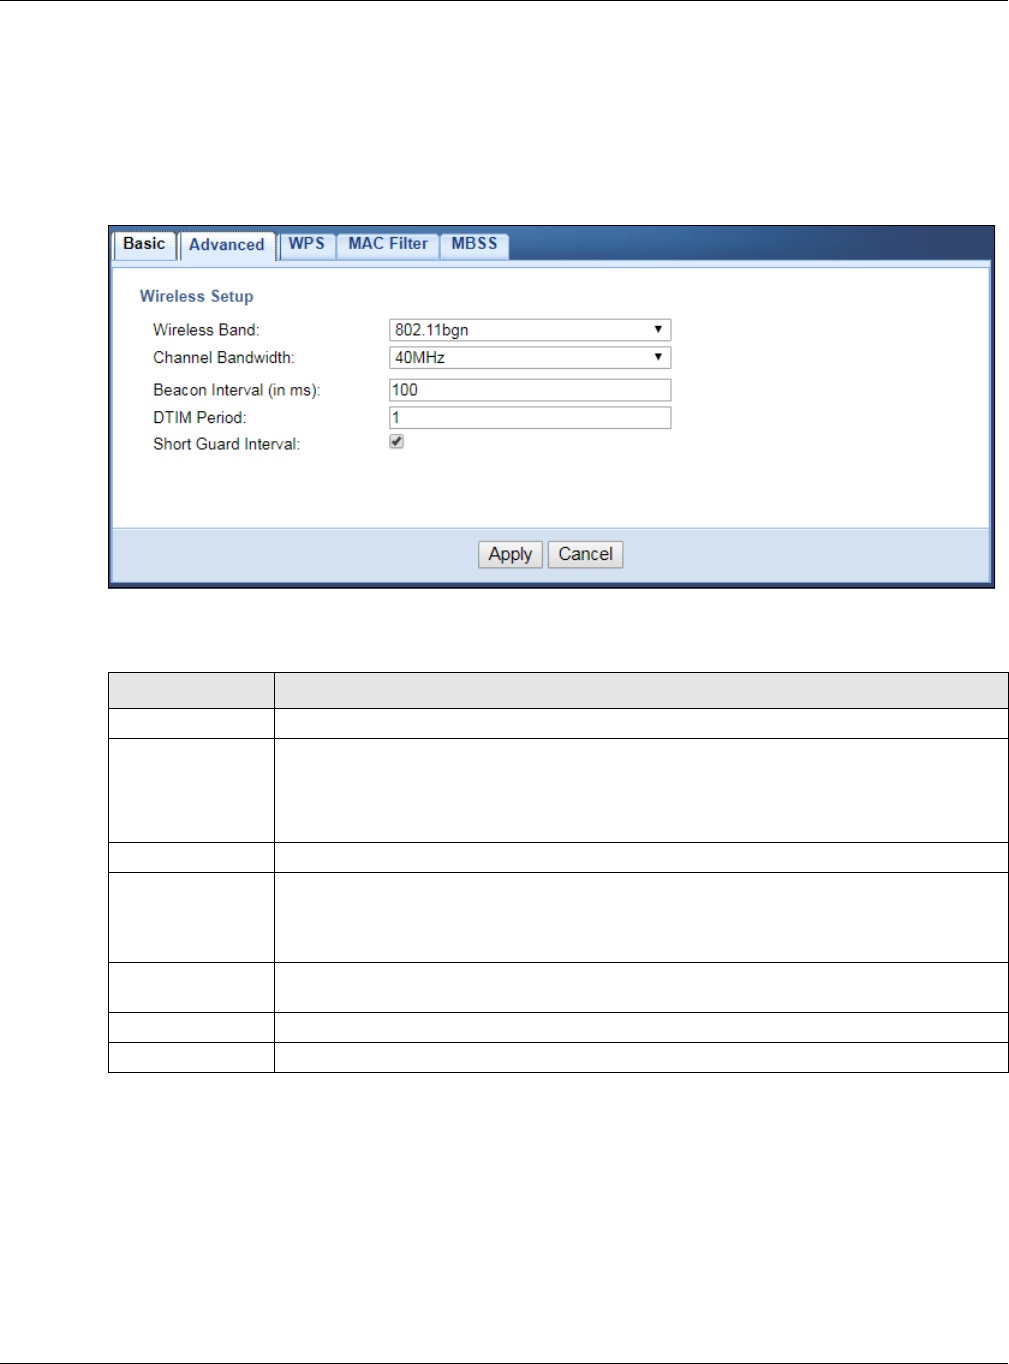1009x1364 pixels.
Task: Click the Apply button
Action: pos(510,554)
